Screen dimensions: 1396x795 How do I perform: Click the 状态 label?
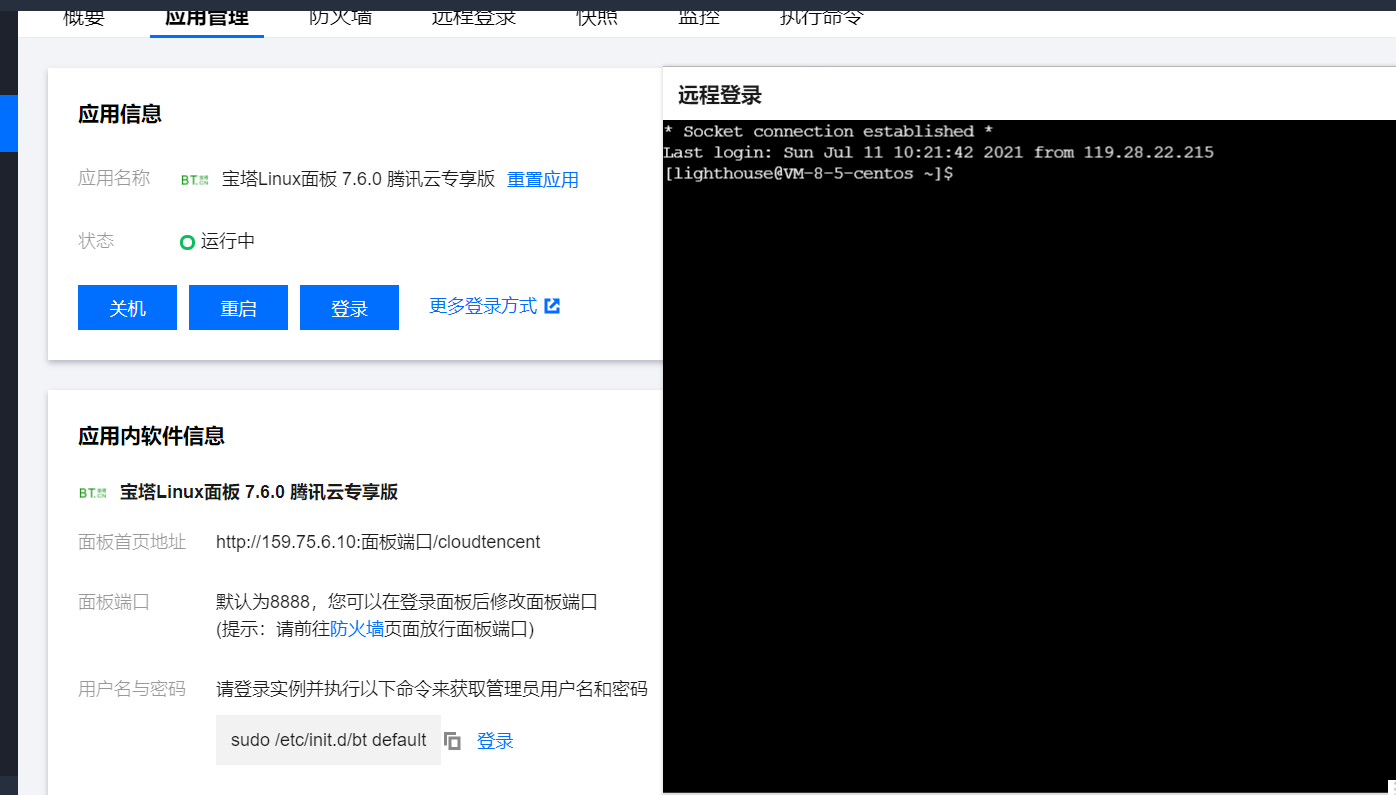[96, 241]
